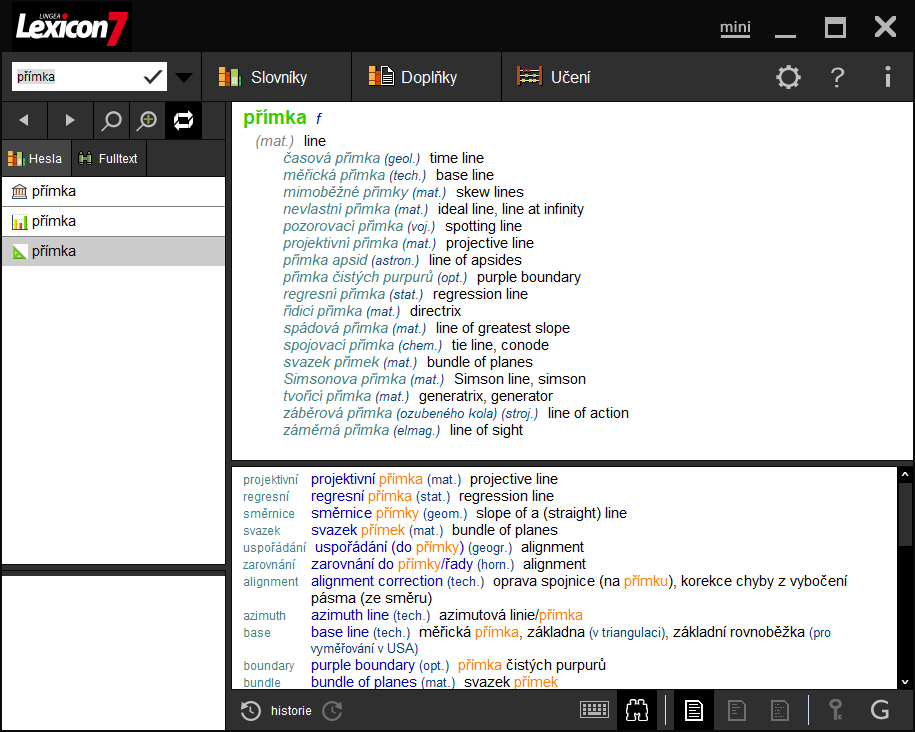Activate the binoculars fulltext search icon
915x732 pixels.
tap(636, 710)
